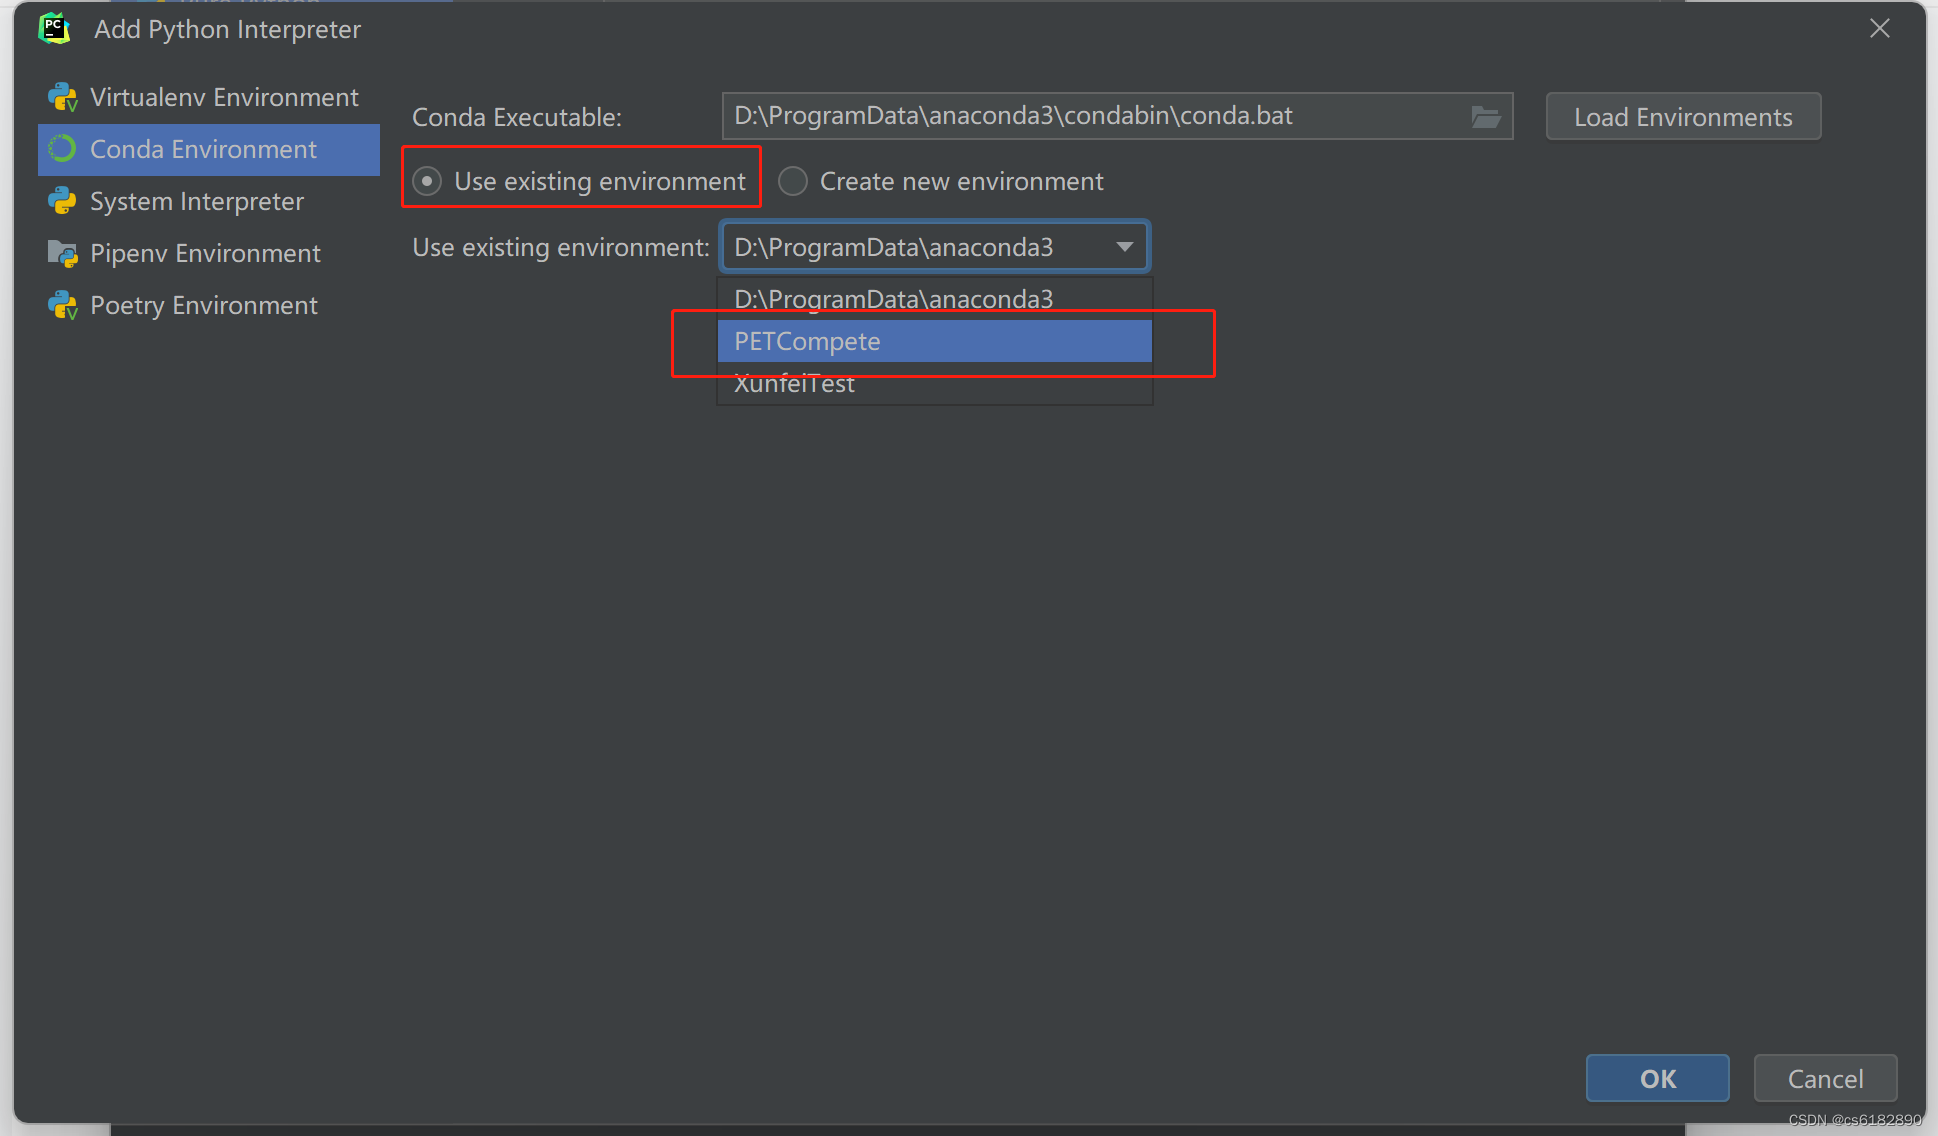Click the PyCharm logo in title bar
The image size is (1938, 1136).
[x=54, y=29]
